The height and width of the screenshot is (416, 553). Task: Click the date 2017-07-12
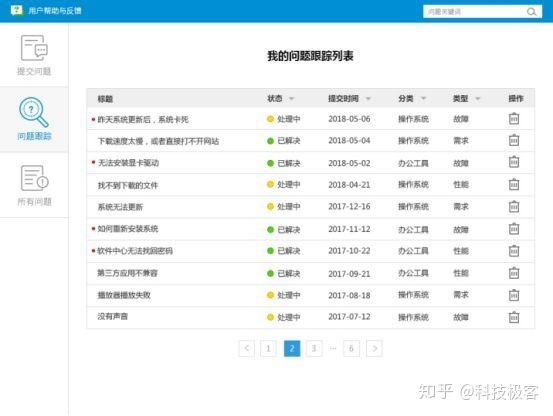coord(349,317)
